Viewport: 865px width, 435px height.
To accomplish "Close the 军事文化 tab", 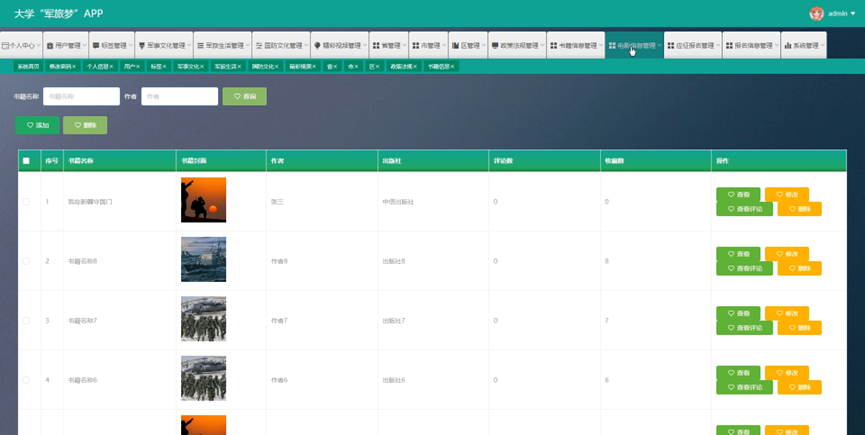I will click(202, 67).
